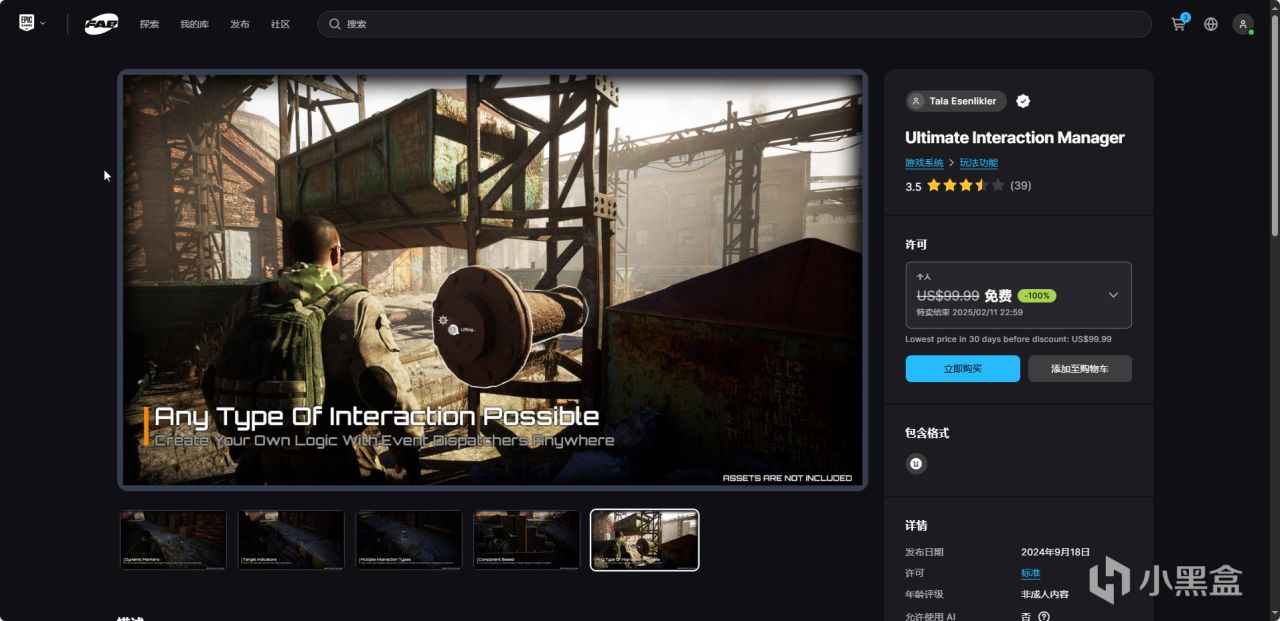Select the Target Indicators thumbnail
The image size is (1280, 621).
tap(291, 540)
